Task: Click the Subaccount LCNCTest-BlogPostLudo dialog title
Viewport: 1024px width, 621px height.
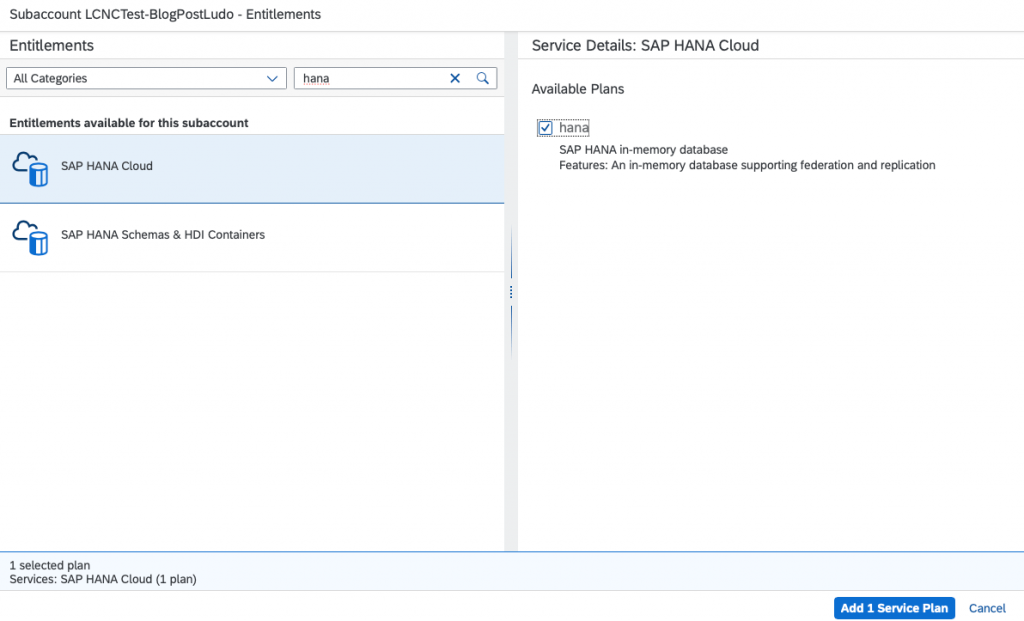Action: tap(165, 14)
